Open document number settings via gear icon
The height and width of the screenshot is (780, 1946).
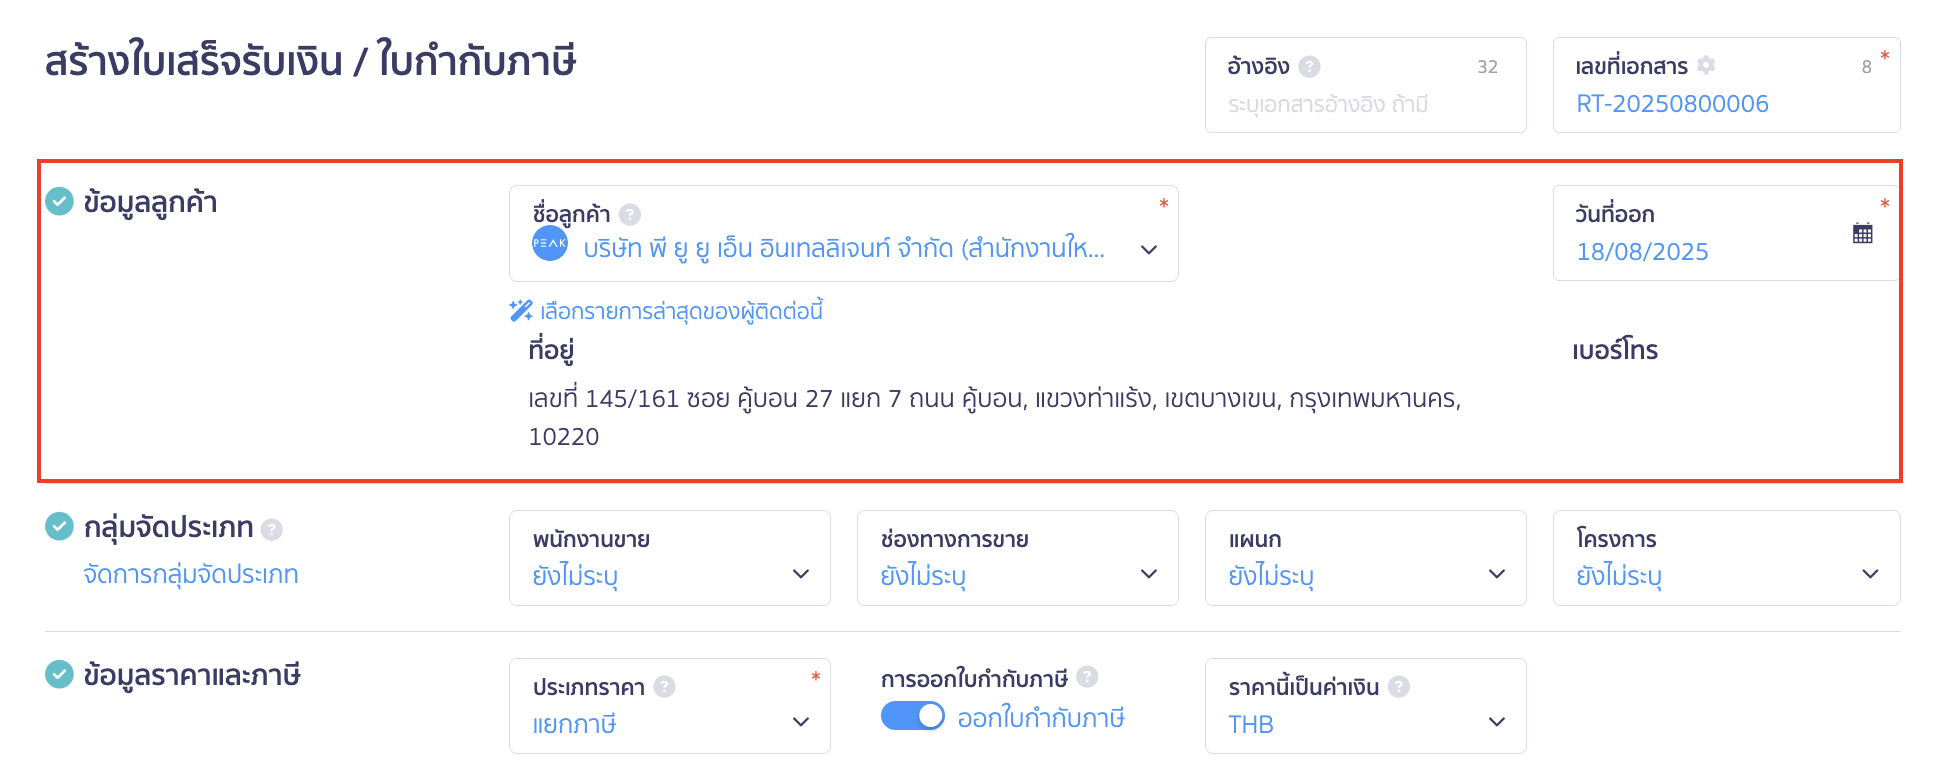coord(1706,65)
